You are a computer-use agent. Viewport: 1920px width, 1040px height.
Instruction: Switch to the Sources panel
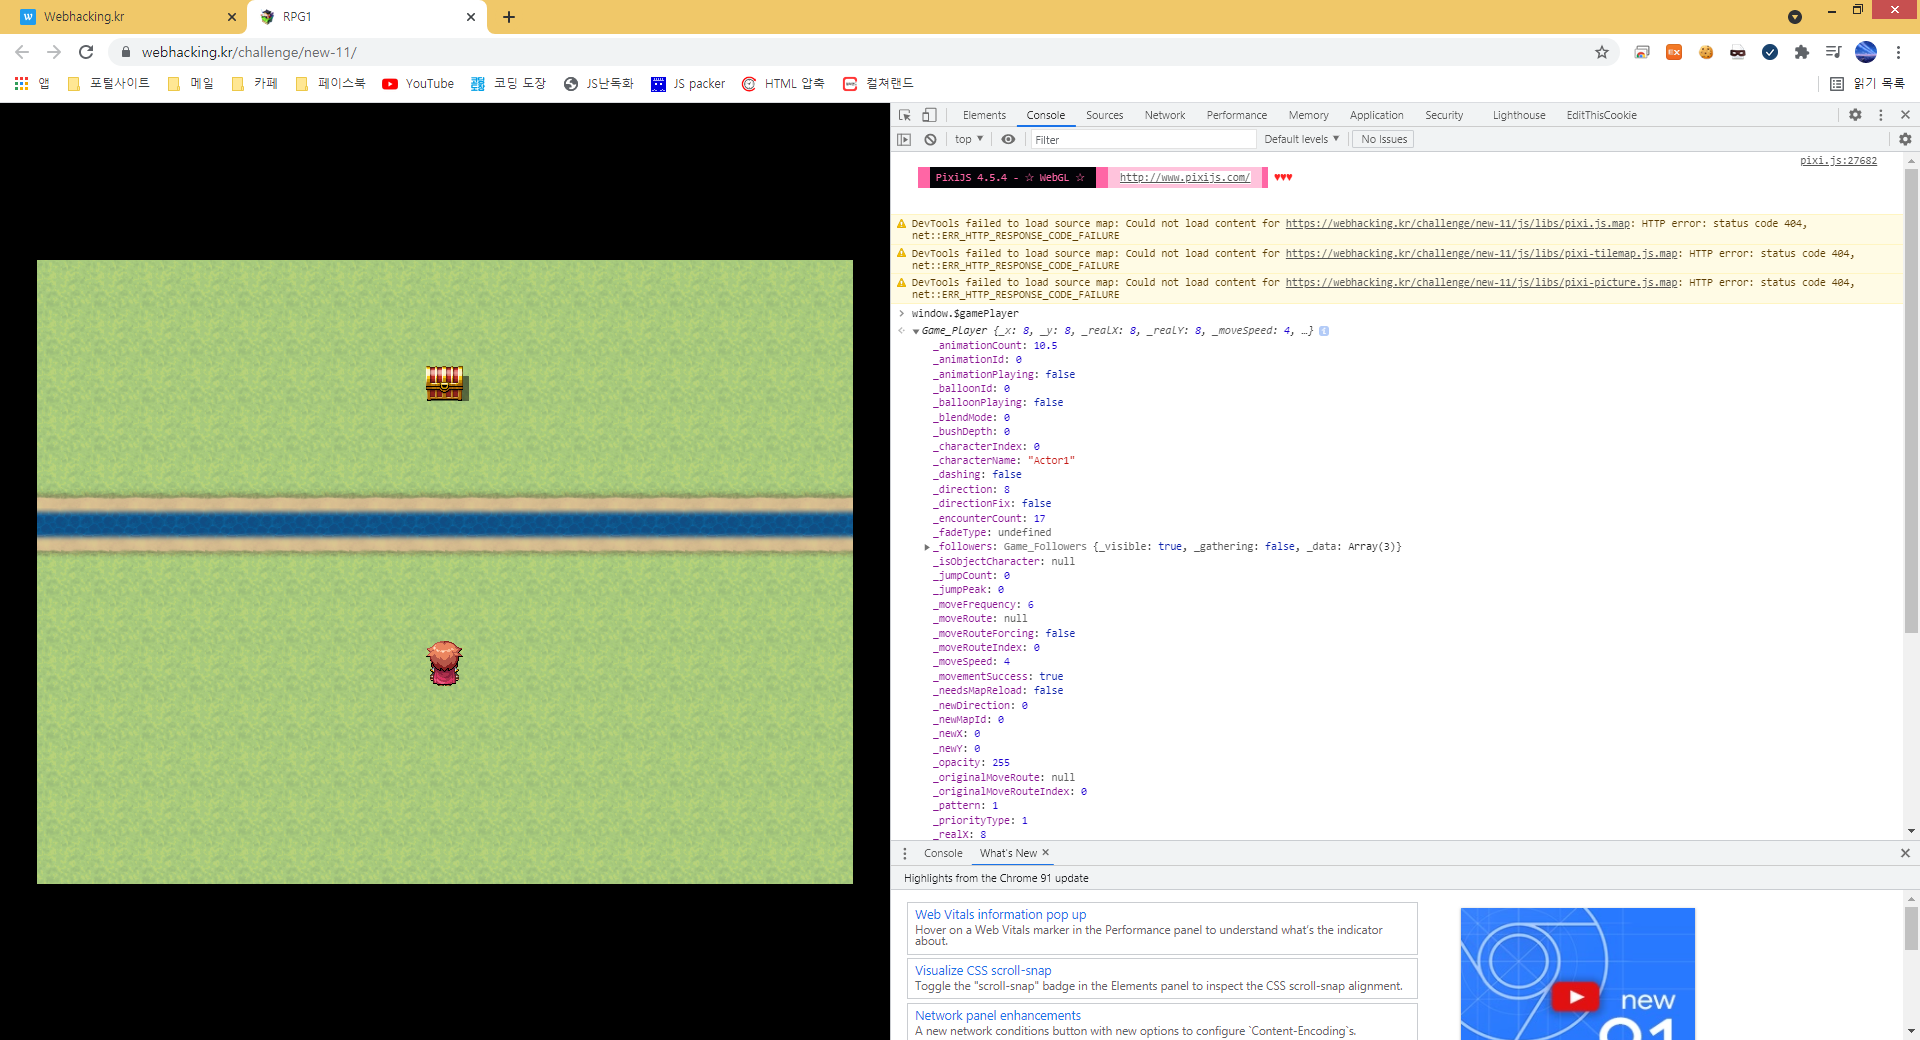1105,115
